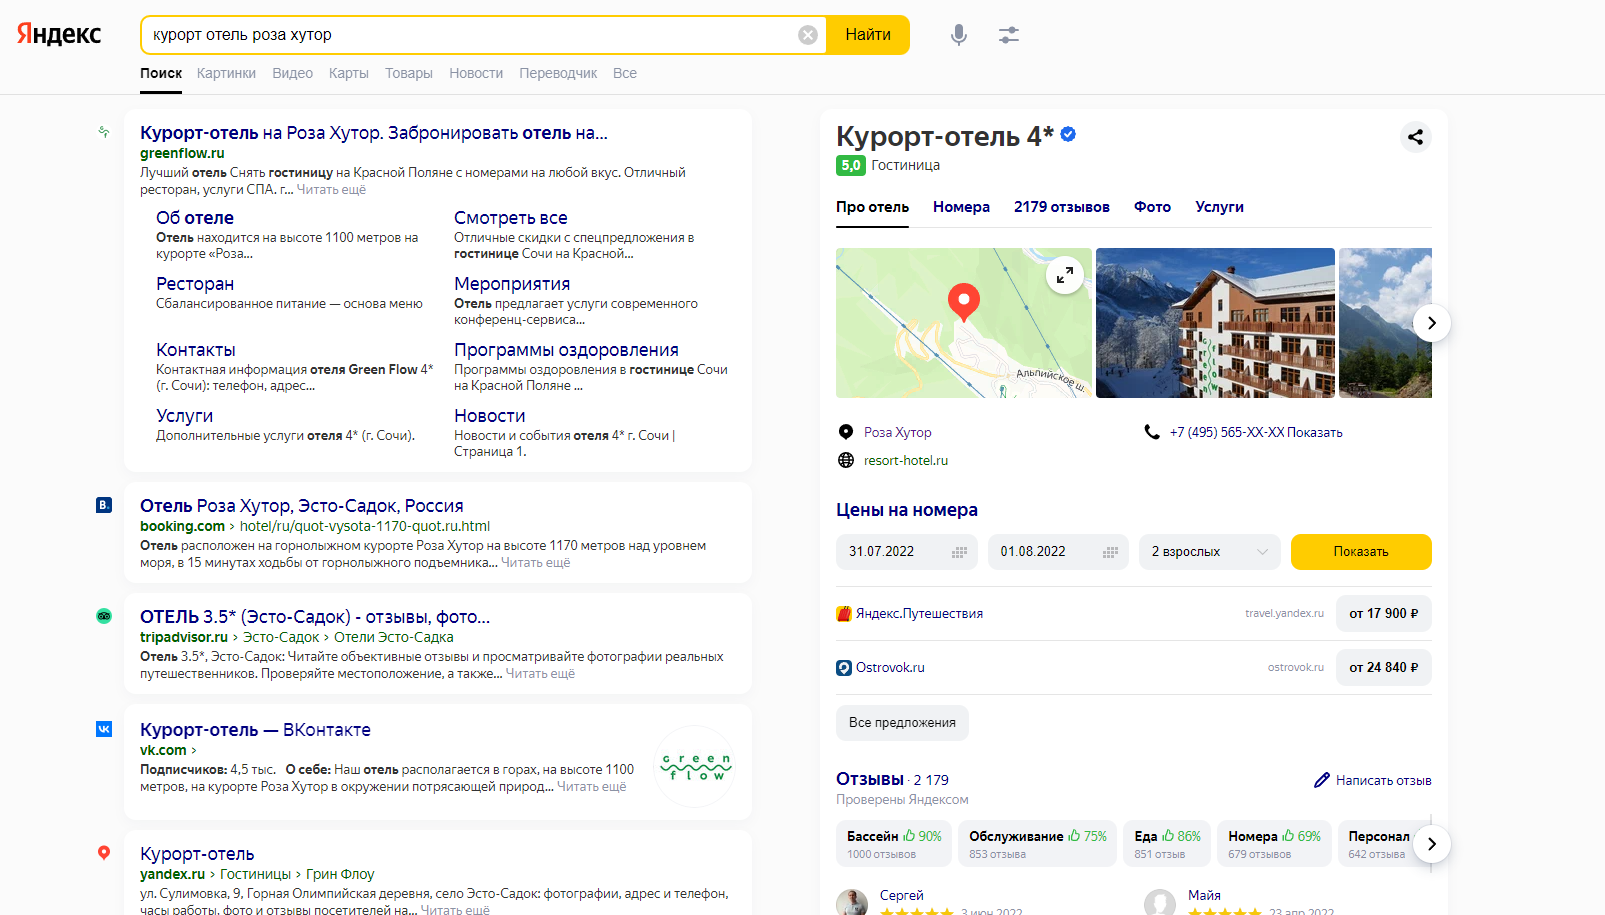Select the Номера hotel tab
The image size is (1605, 915).
[961, 207]
